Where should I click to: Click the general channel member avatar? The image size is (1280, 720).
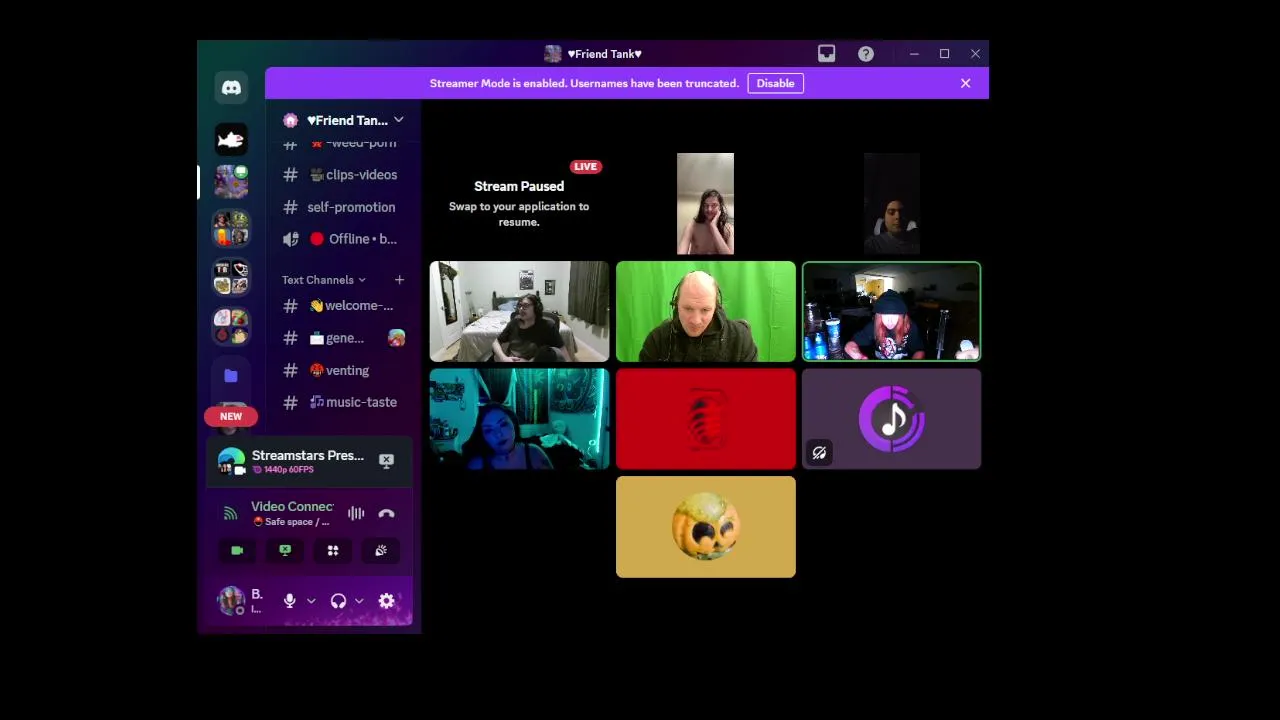tap(397, 338)
